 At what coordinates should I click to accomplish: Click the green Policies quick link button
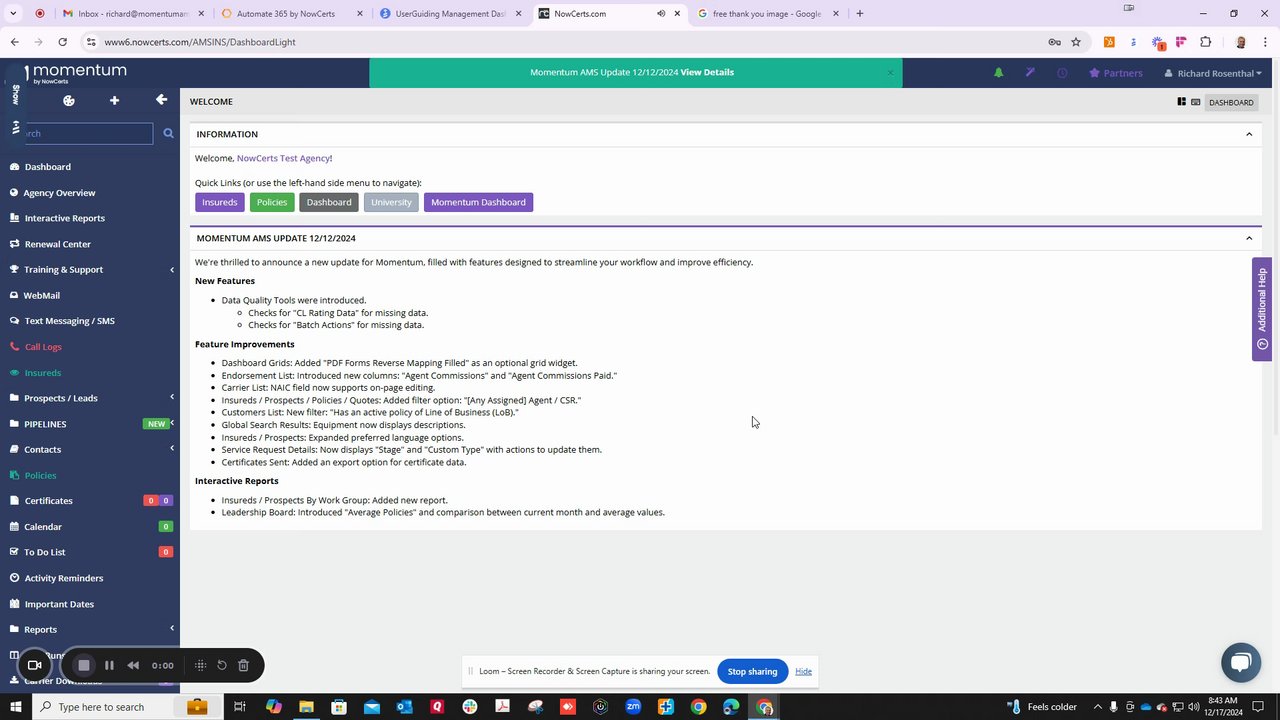[272, 202]
